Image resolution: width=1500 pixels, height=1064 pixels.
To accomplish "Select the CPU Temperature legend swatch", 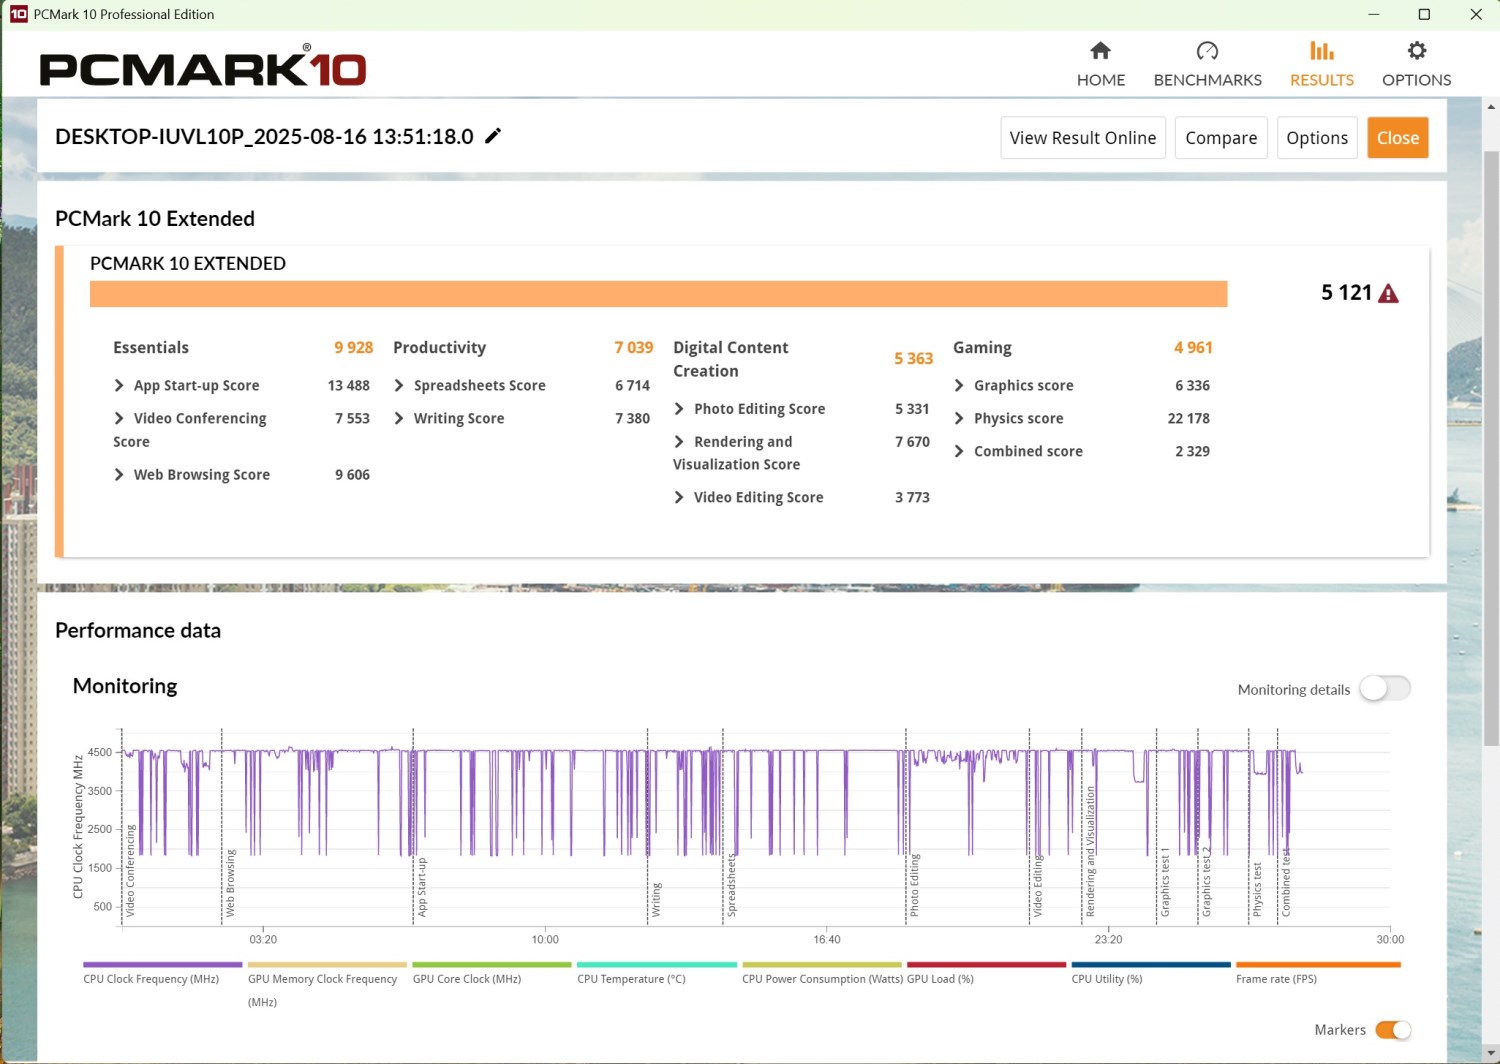I will (x=656, y=965).
